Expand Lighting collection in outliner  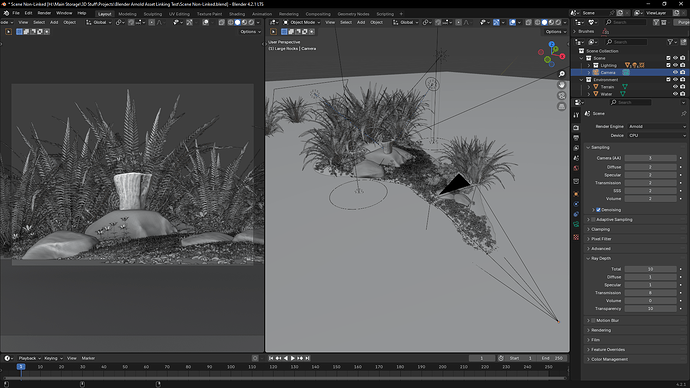(x=589, y=65)
